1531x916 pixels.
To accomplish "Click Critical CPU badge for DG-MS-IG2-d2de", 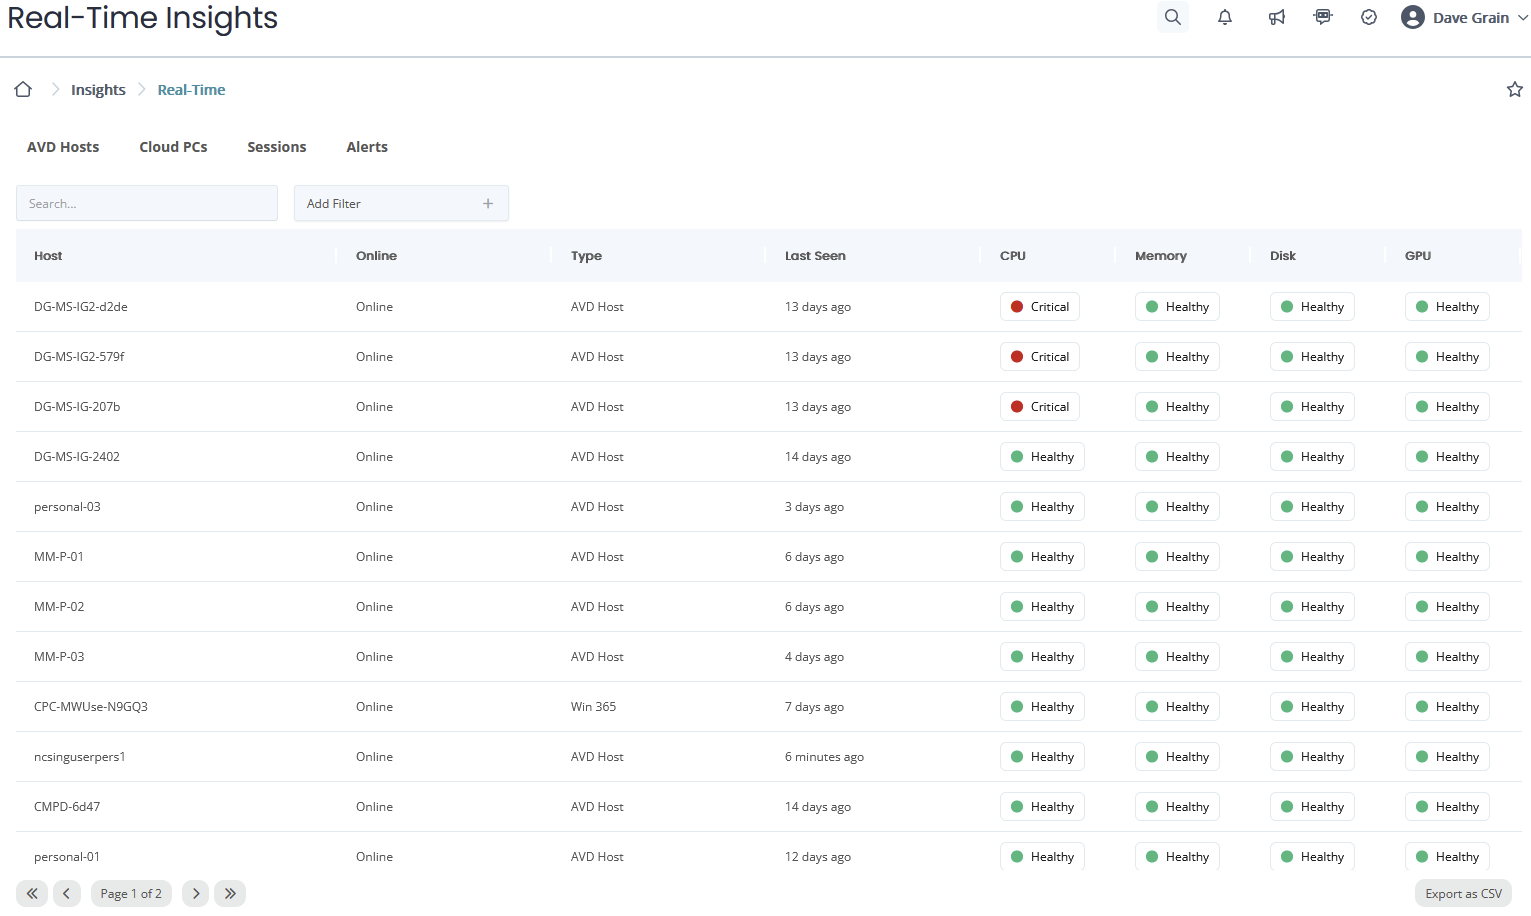I will pos(1040,307).
